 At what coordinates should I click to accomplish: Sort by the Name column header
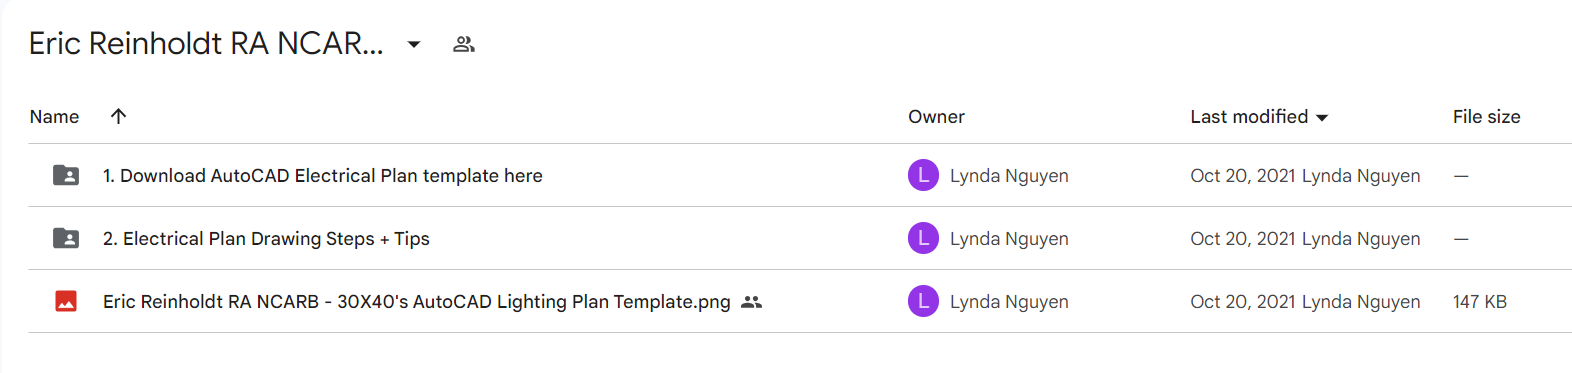coord(54,117)
